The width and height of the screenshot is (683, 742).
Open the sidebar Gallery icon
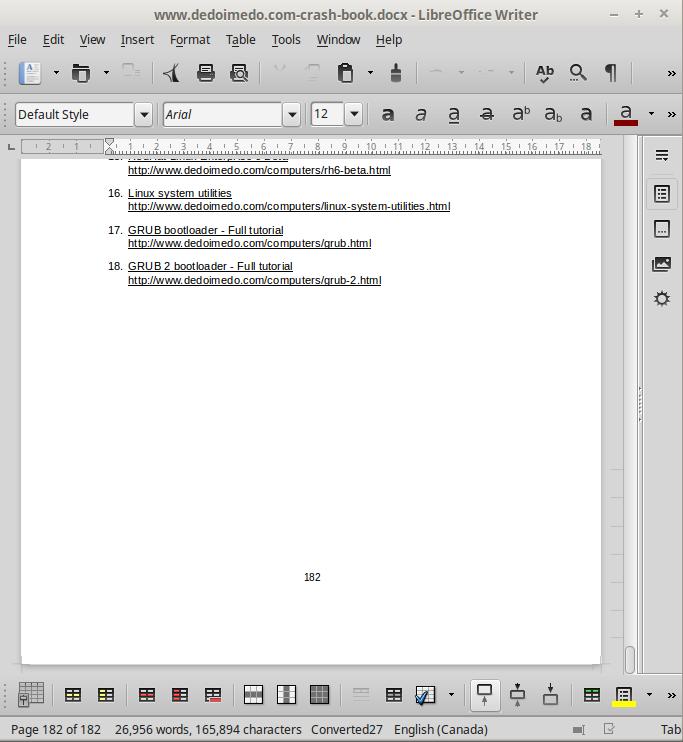tap(662, 264)
